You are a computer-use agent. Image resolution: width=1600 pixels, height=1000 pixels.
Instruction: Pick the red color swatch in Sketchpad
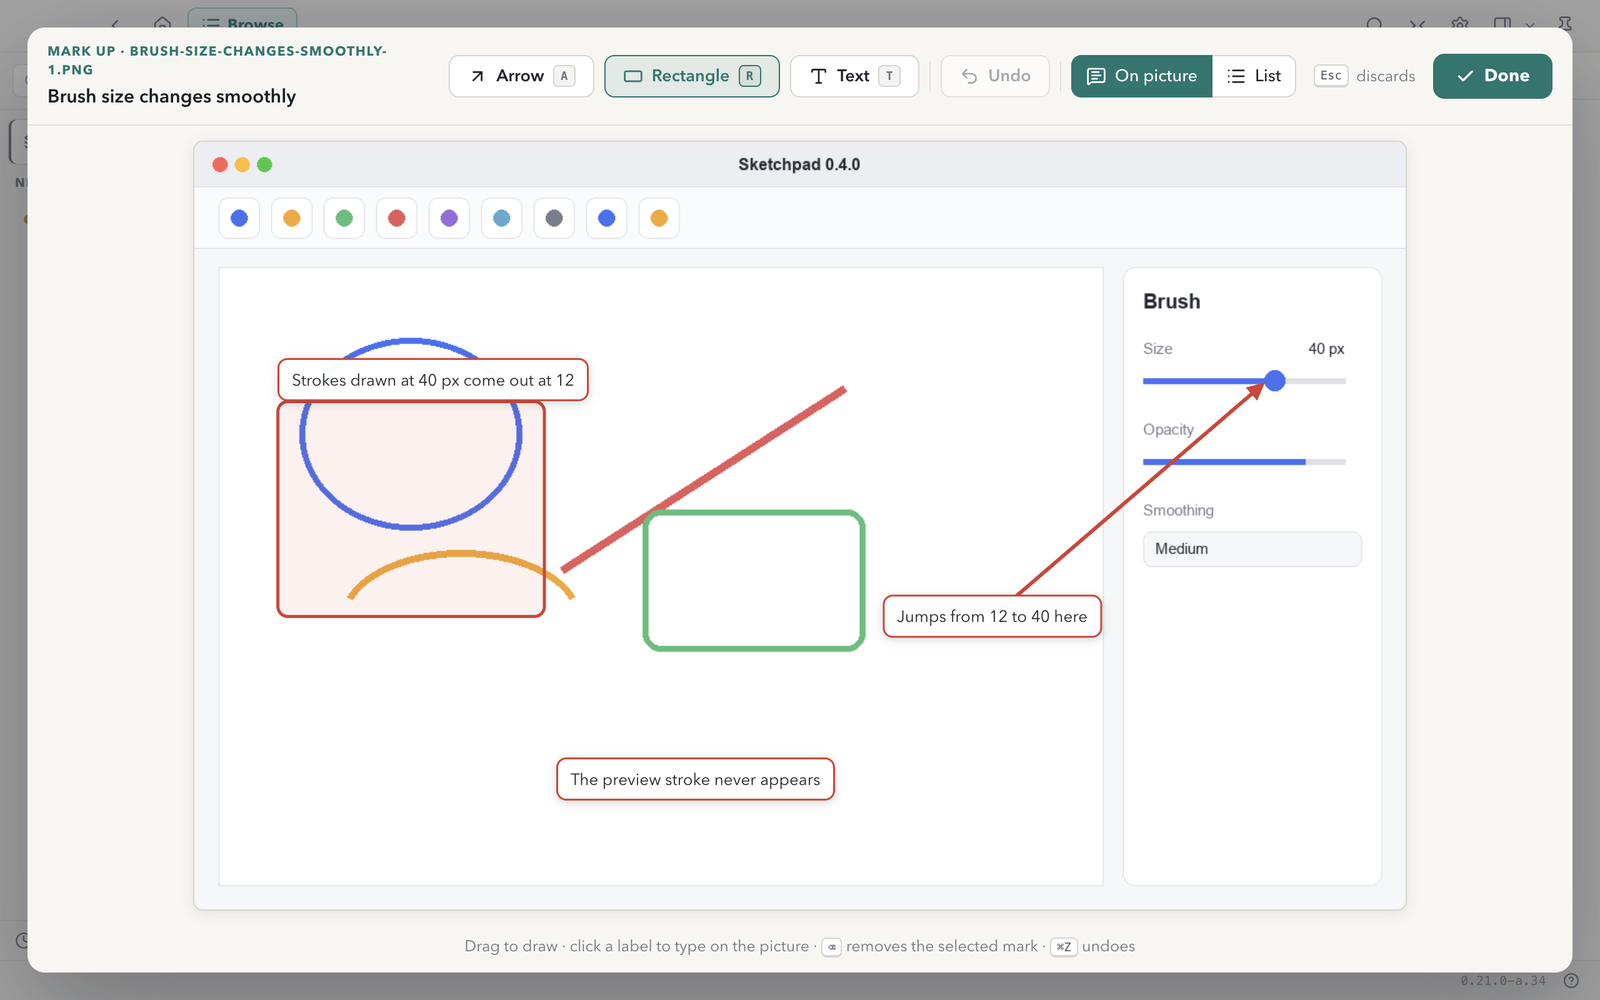pos(397,218)
